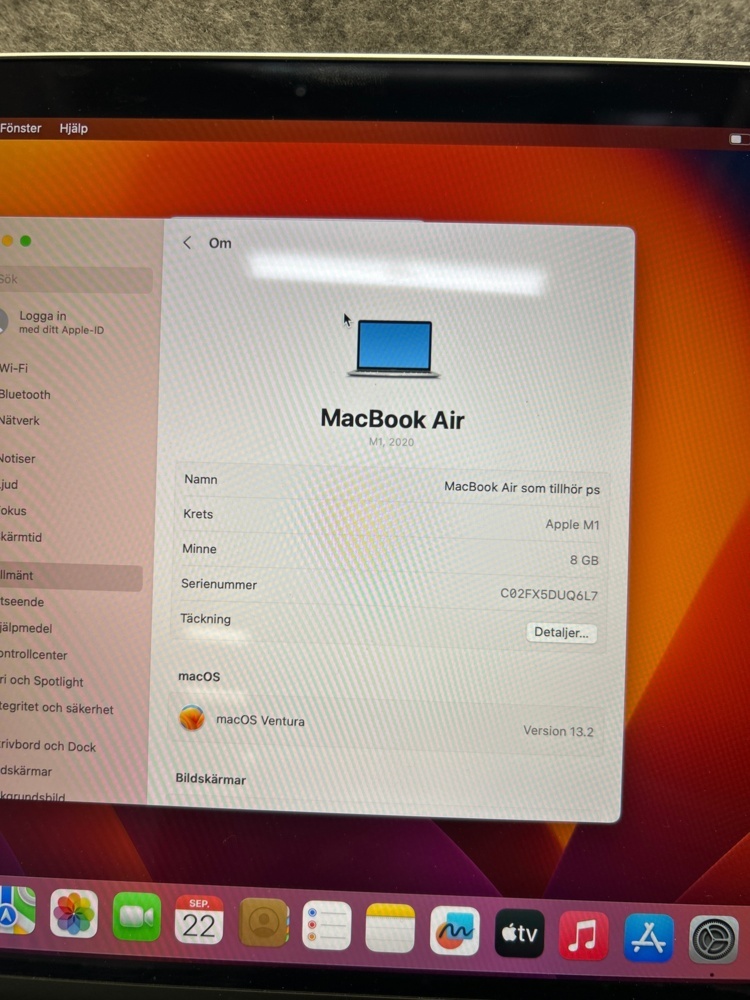Click the M1, 2020 subtitle
This screenshot has height=1000, width=750.
pyautogui.click(x=392, y=441)
